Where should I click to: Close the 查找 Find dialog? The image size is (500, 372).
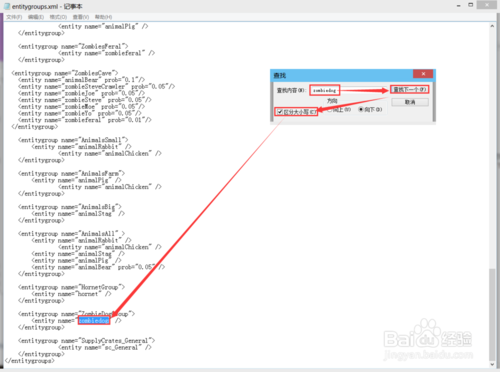pos(423,74)
